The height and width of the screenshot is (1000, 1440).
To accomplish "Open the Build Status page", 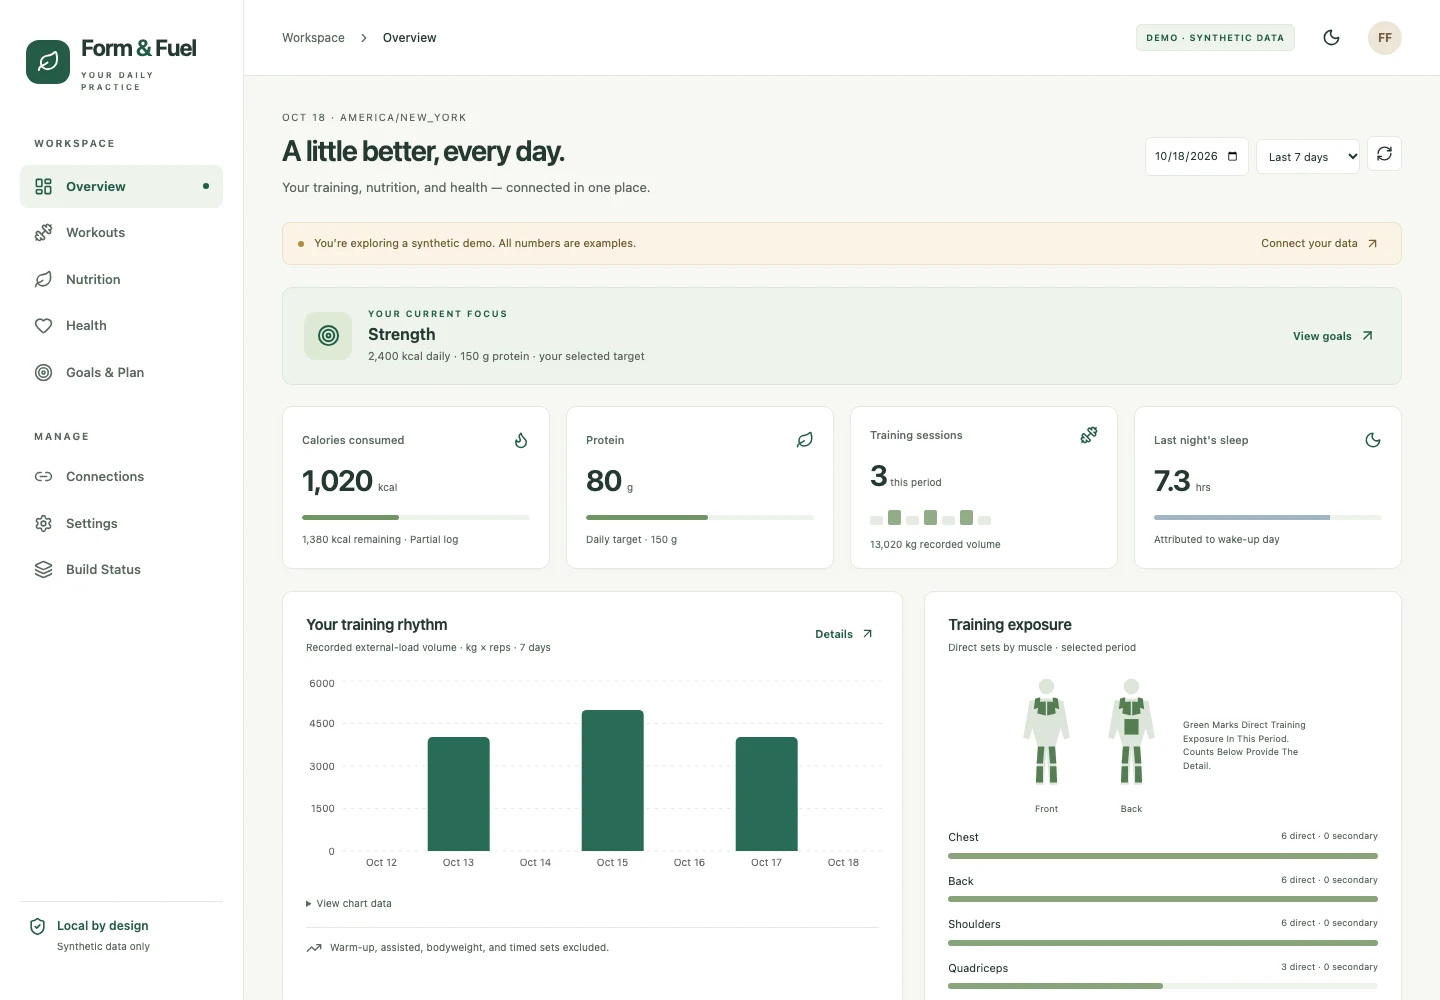I will point(121,570).
